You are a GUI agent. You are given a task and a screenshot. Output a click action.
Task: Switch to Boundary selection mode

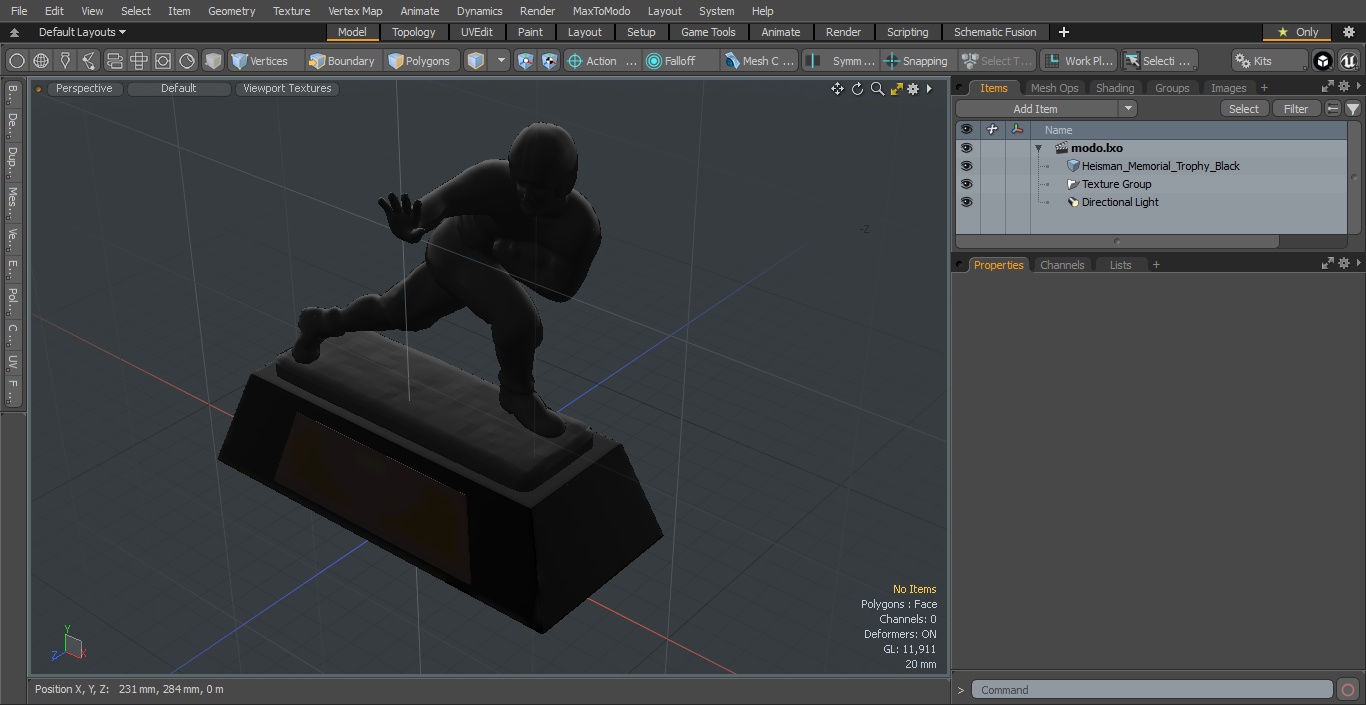pyautogui.click(x=342, y=61)
